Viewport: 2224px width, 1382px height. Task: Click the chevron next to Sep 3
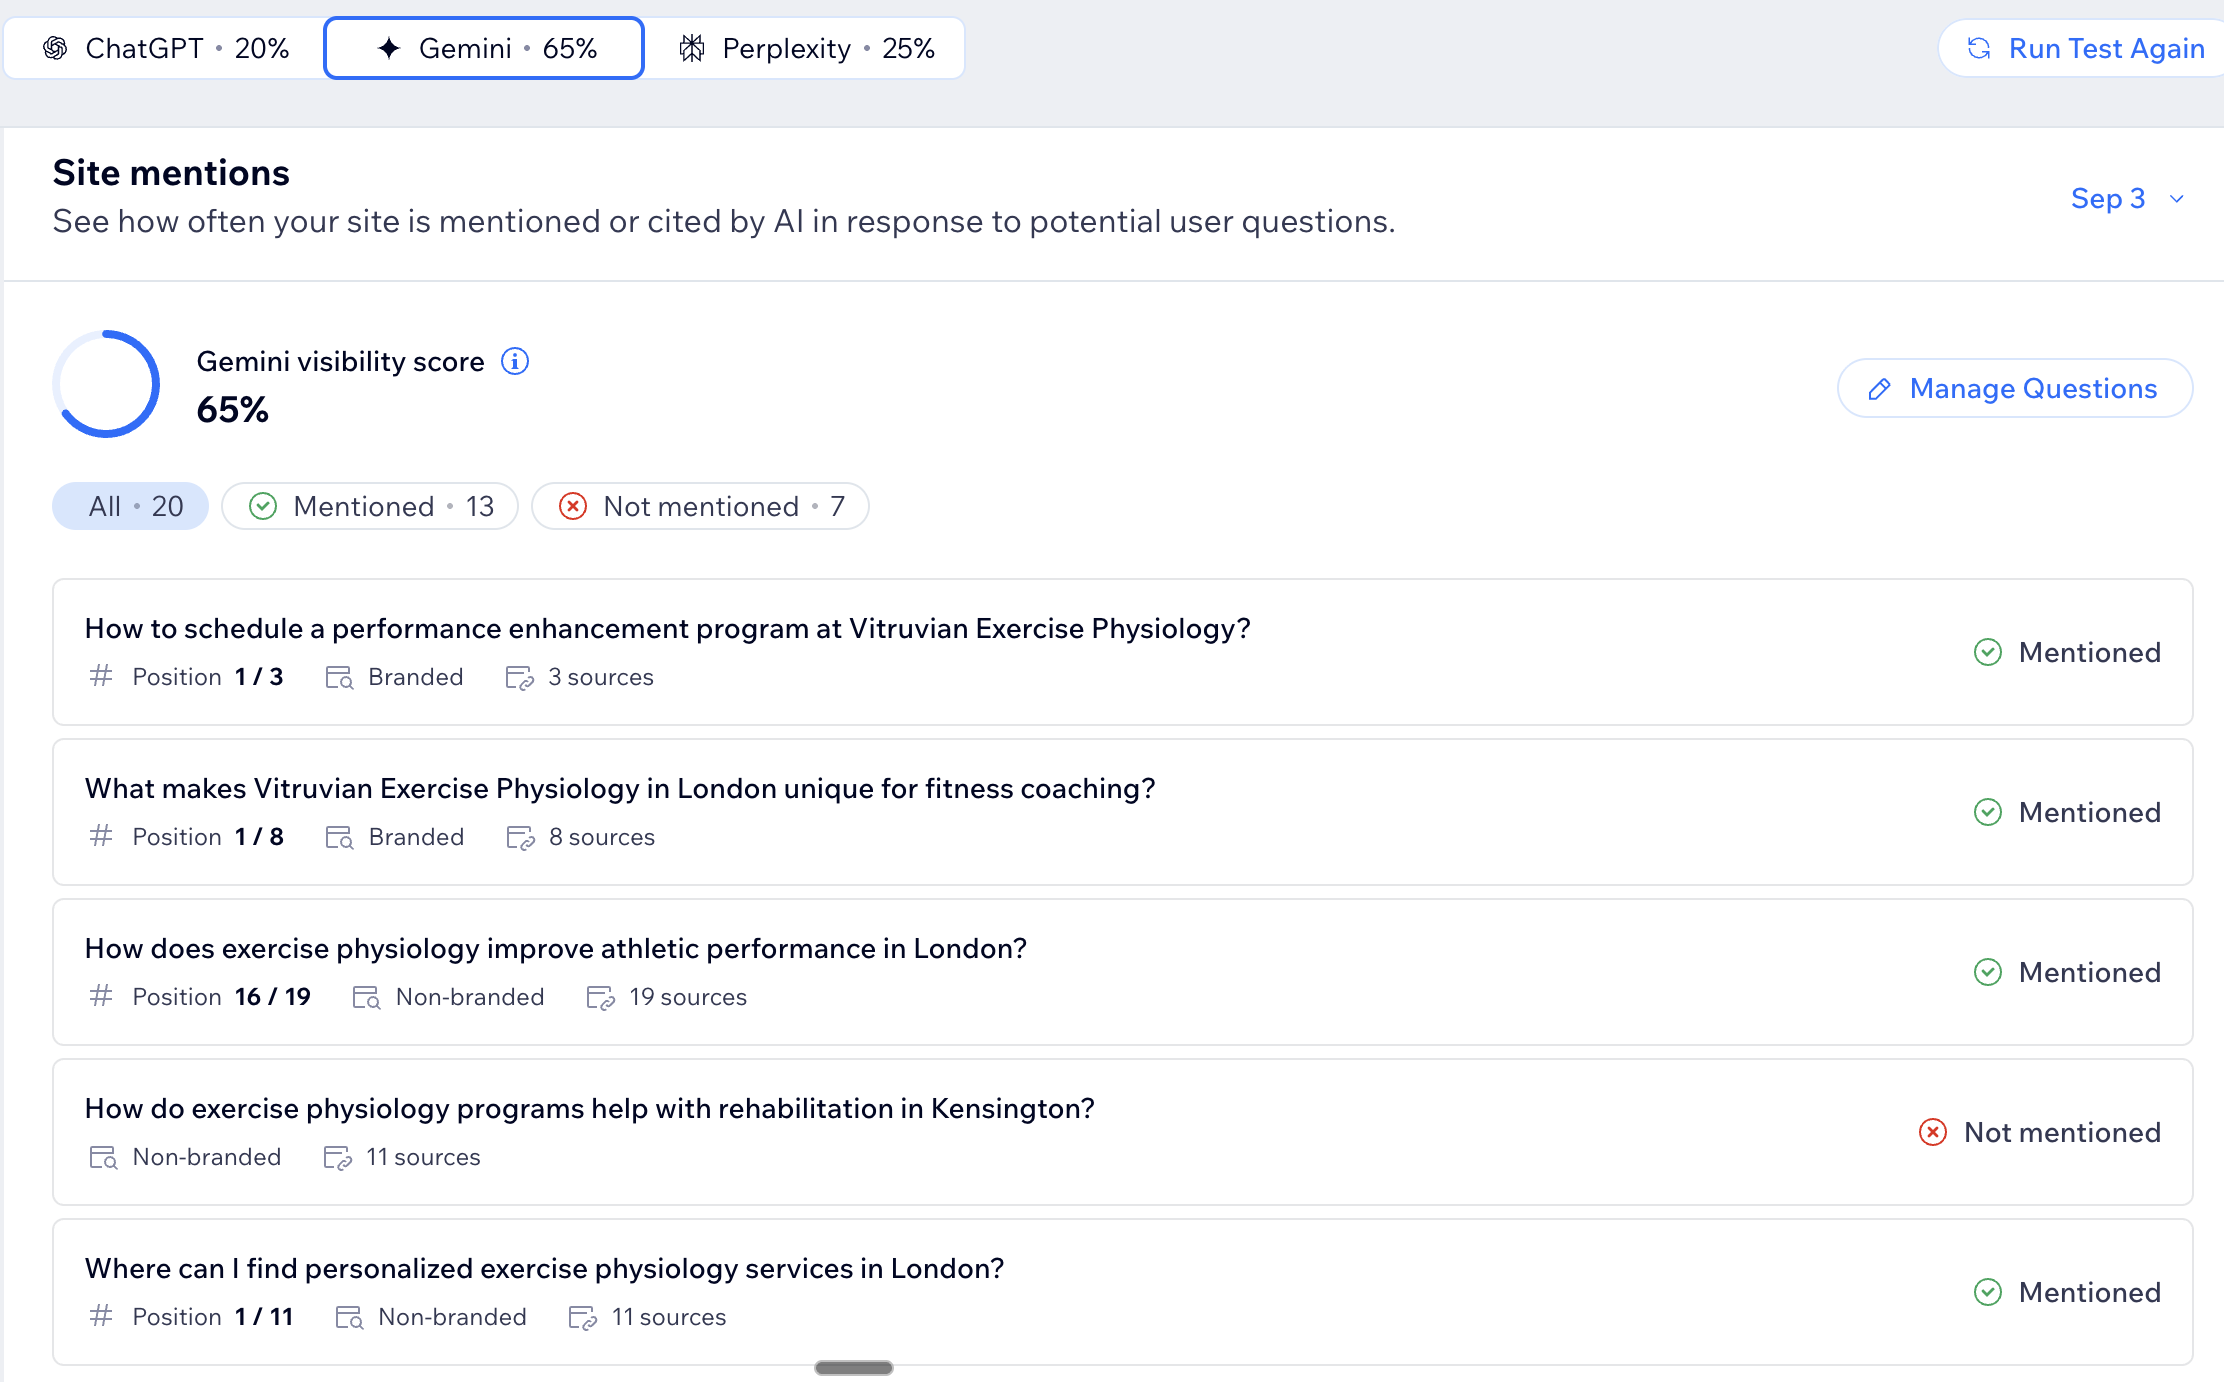coord(2176,199)
